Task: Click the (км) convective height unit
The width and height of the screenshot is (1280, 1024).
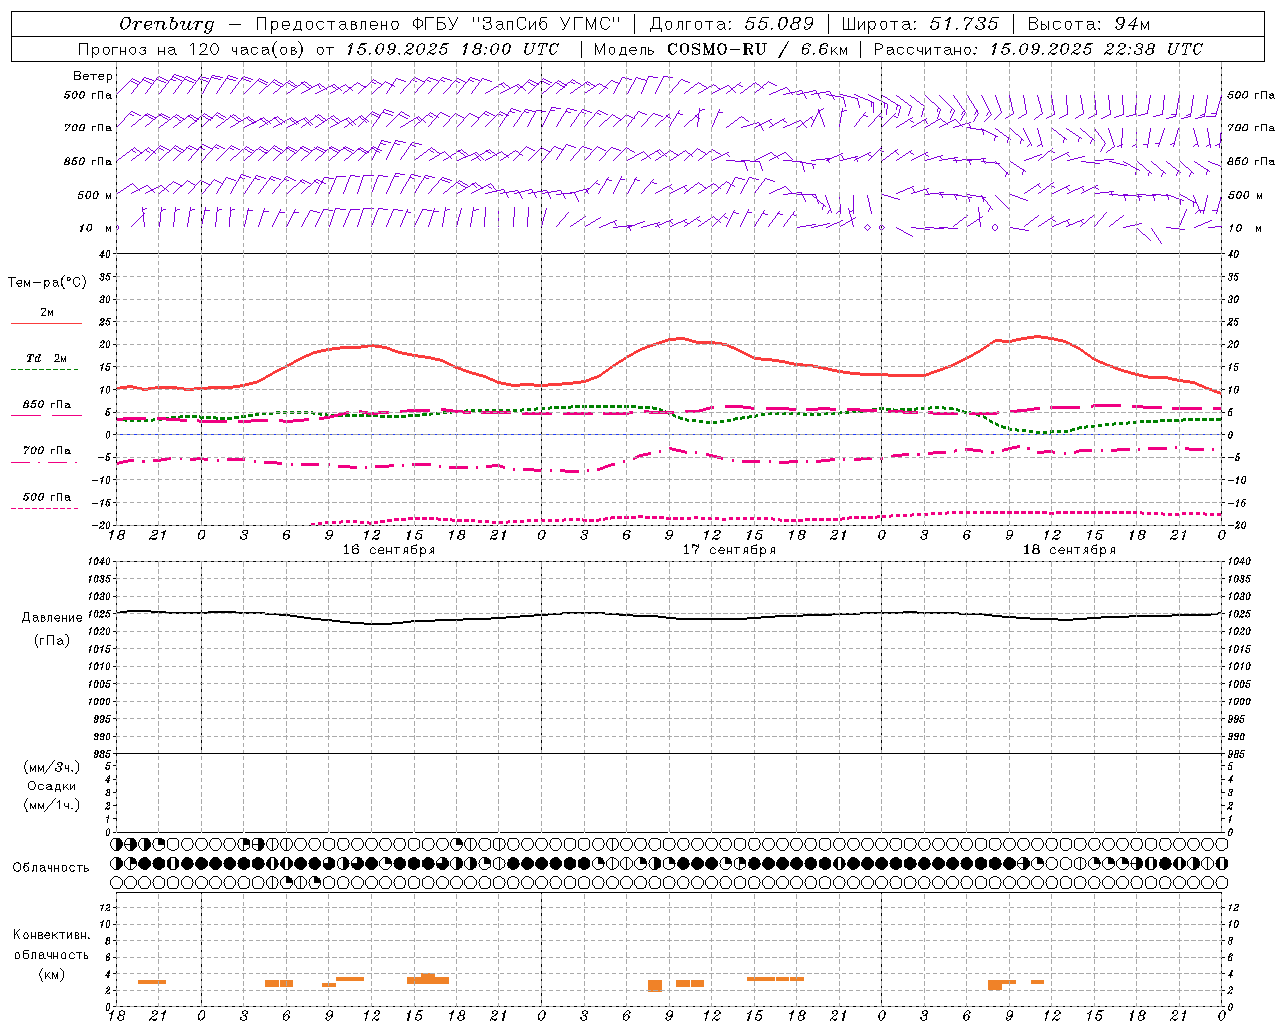Action: pos(52,974)
